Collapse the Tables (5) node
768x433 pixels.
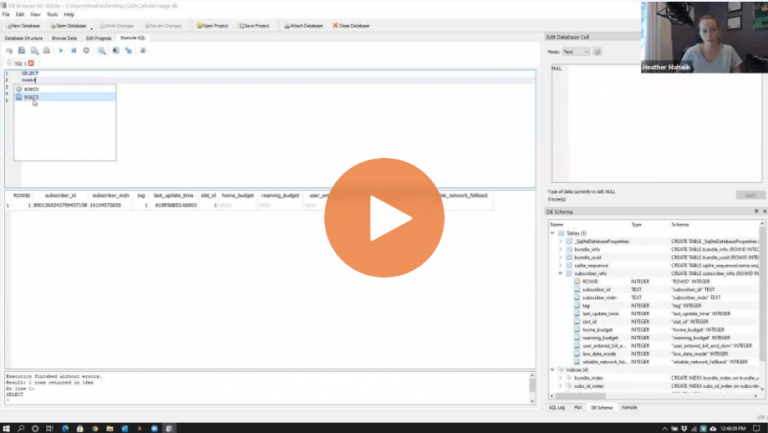click(552, 233)
